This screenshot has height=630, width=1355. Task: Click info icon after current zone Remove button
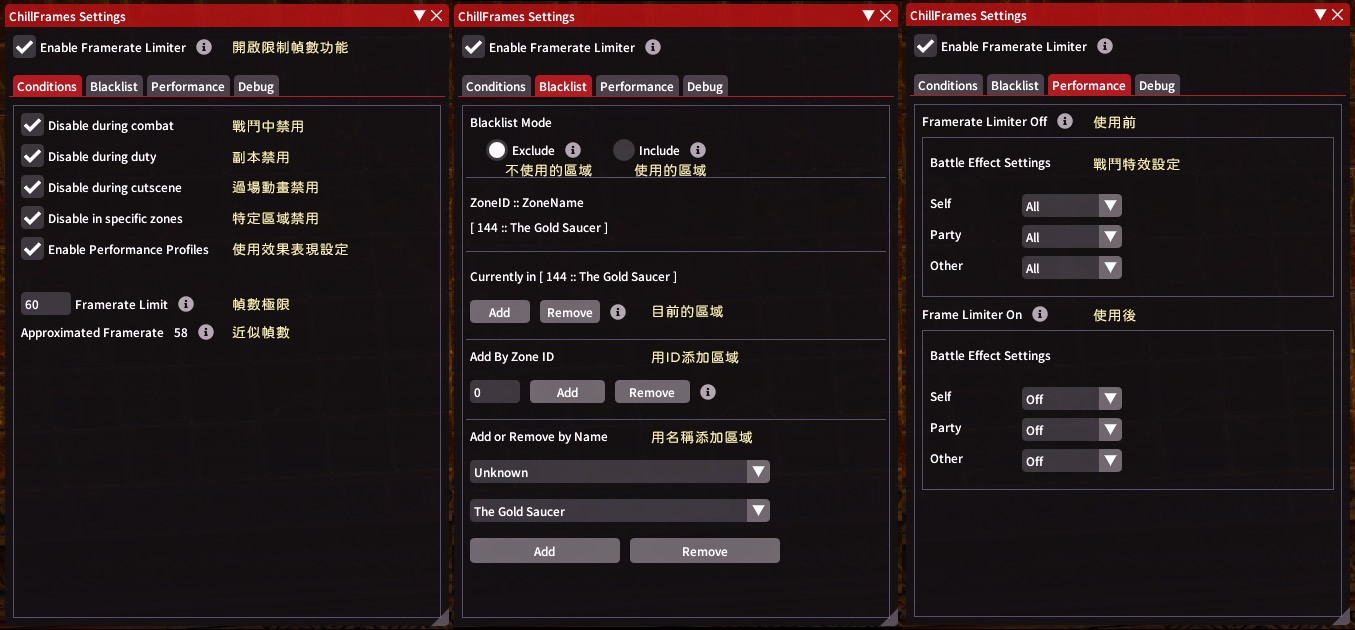coord(618,312)
